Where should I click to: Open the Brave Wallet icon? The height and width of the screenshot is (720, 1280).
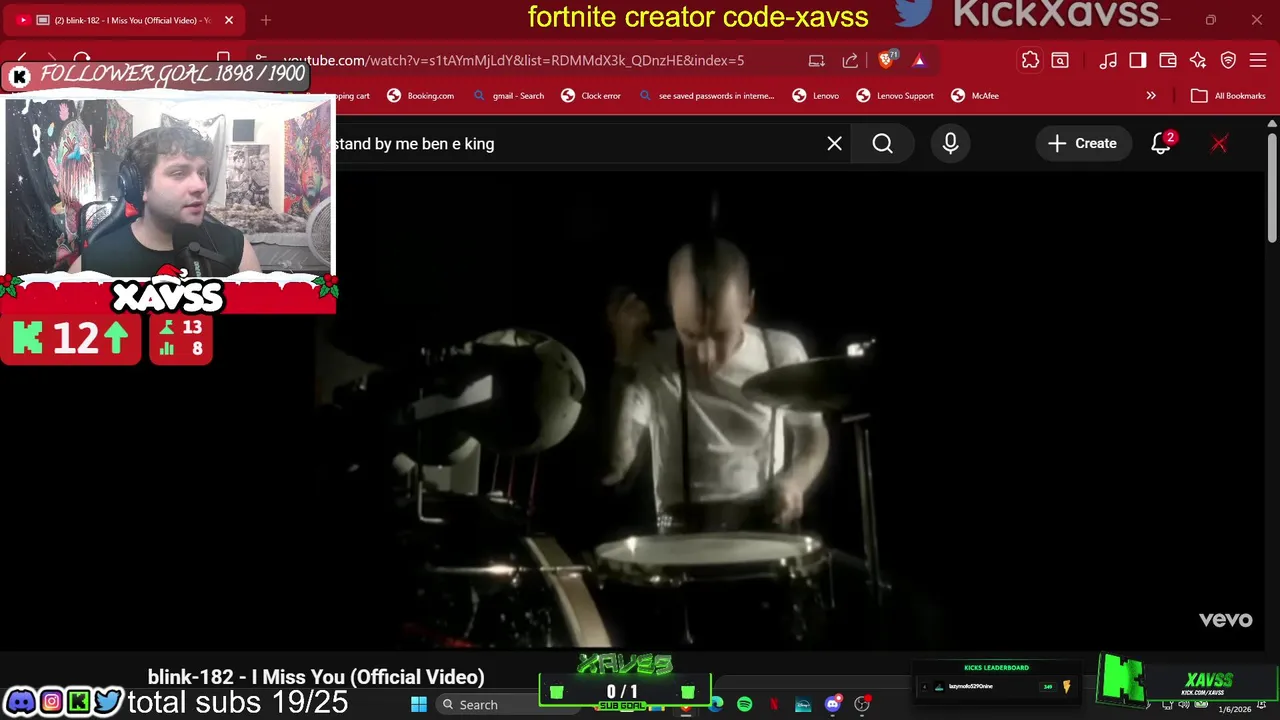tap(1168, 60)
